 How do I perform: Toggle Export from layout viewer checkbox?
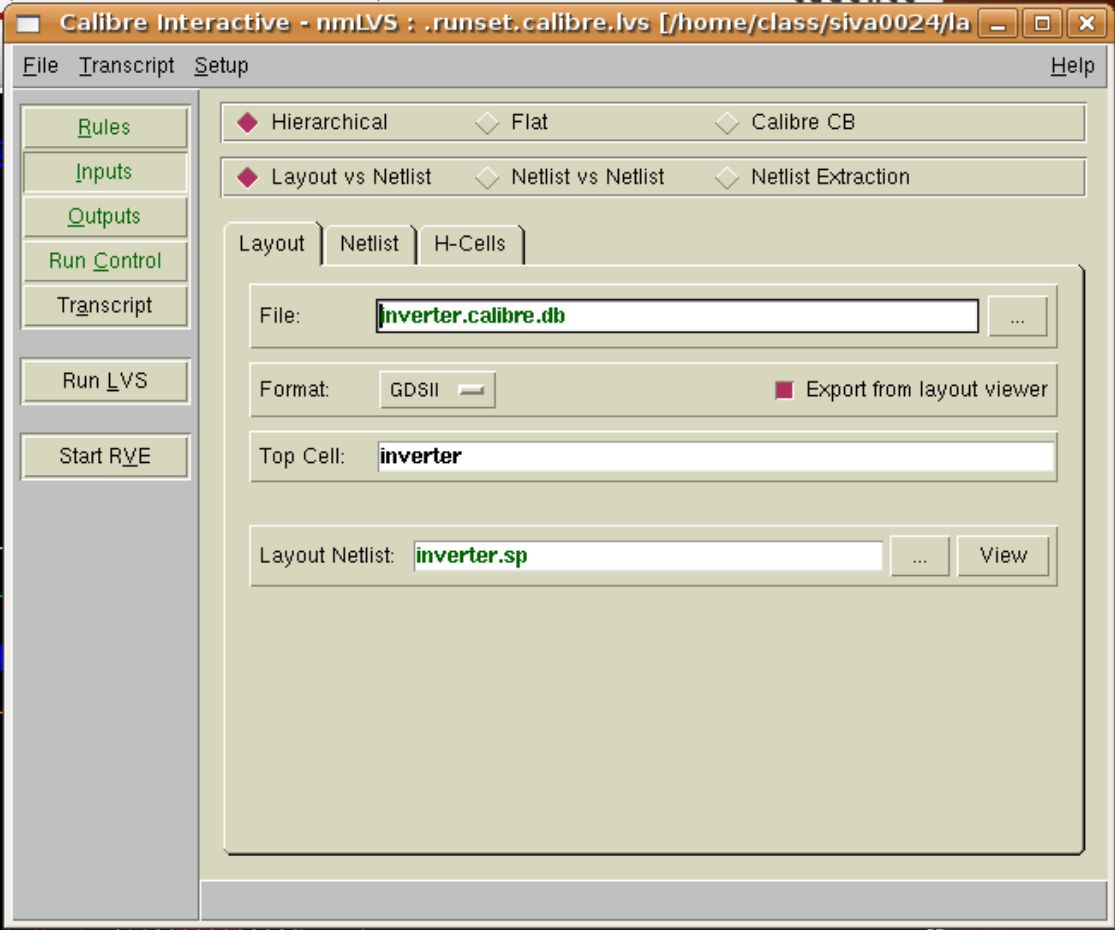pos(784,390)
